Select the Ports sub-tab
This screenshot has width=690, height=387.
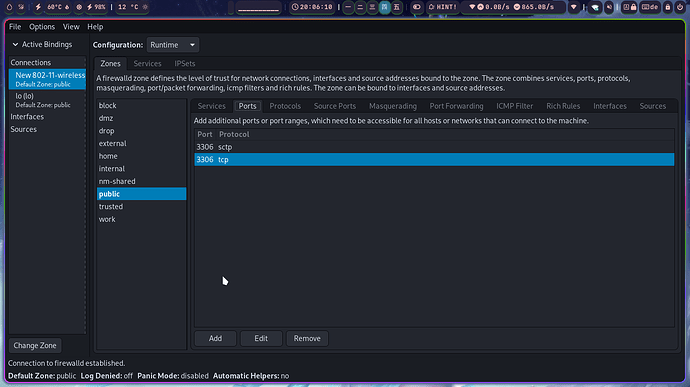tap(247, 106)
